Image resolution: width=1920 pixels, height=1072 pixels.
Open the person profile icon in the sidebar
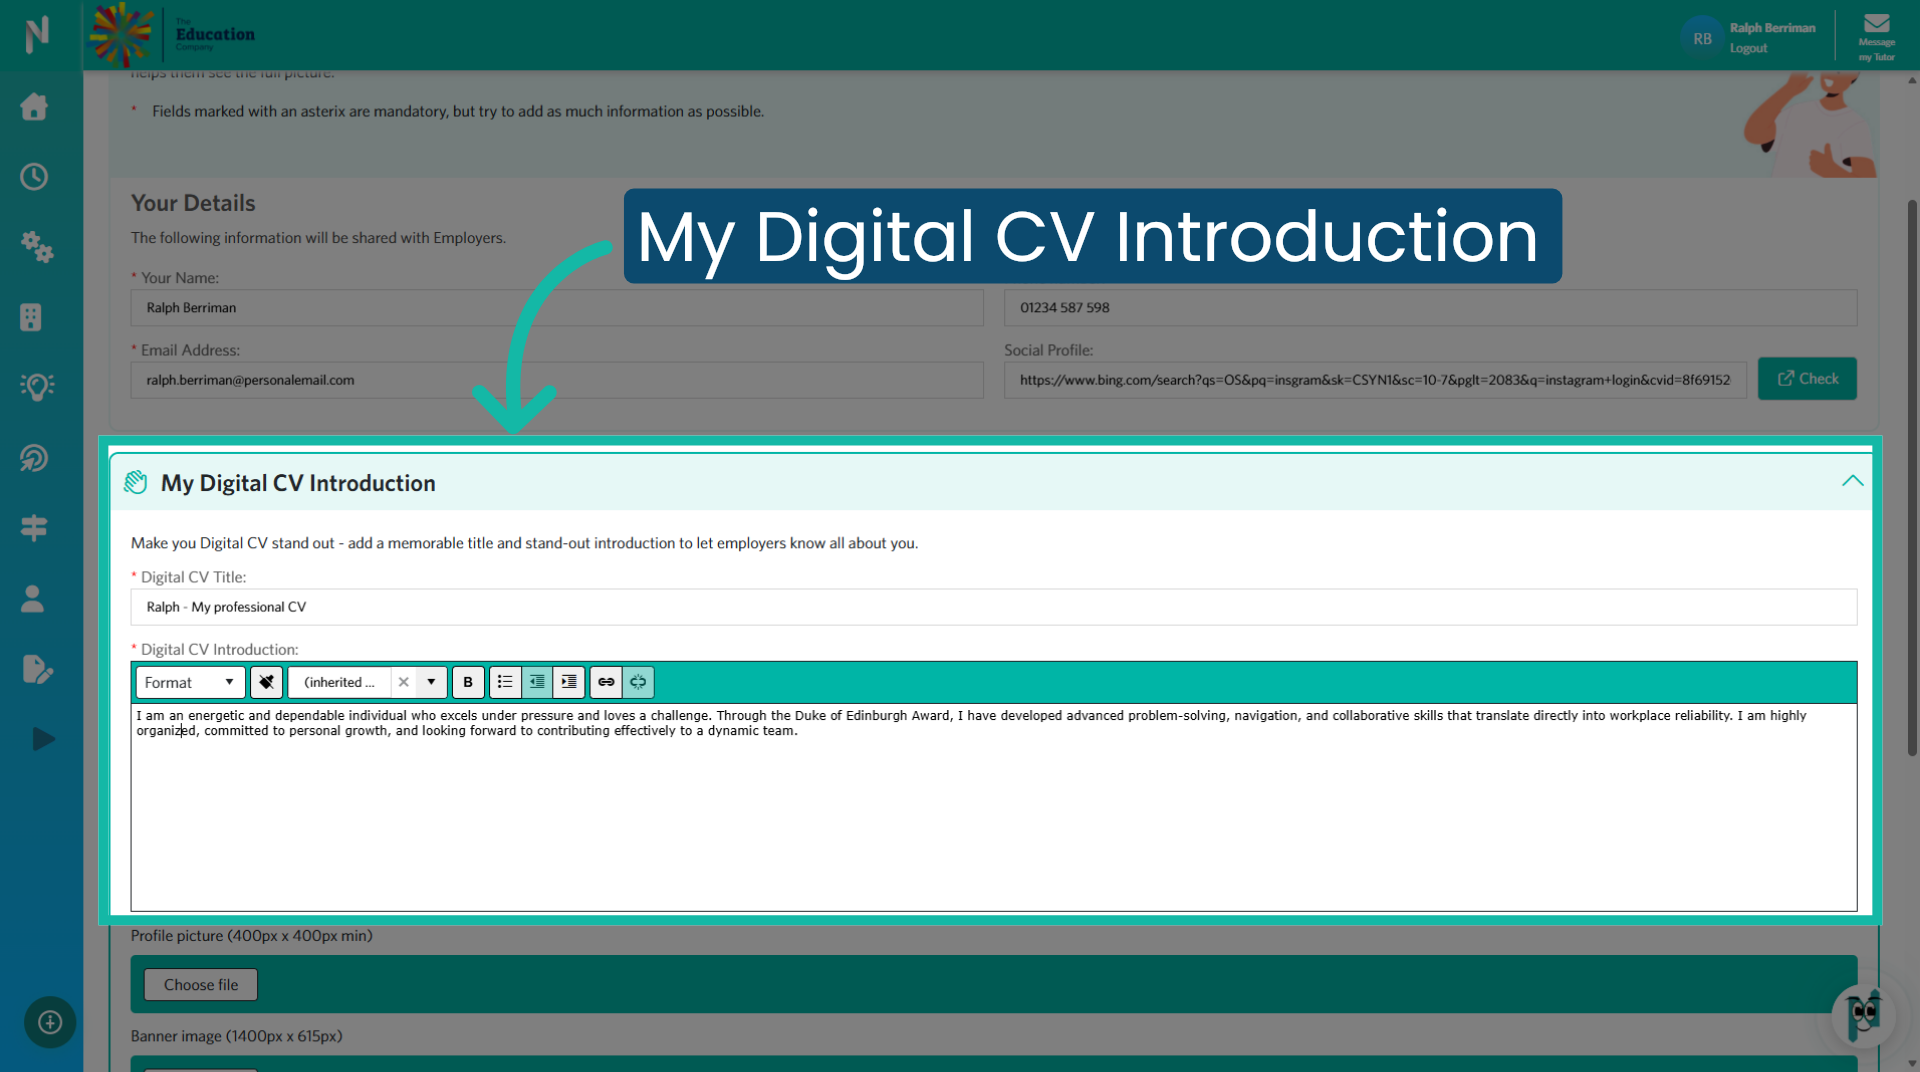pyautogui.click(x=32, y=599)
